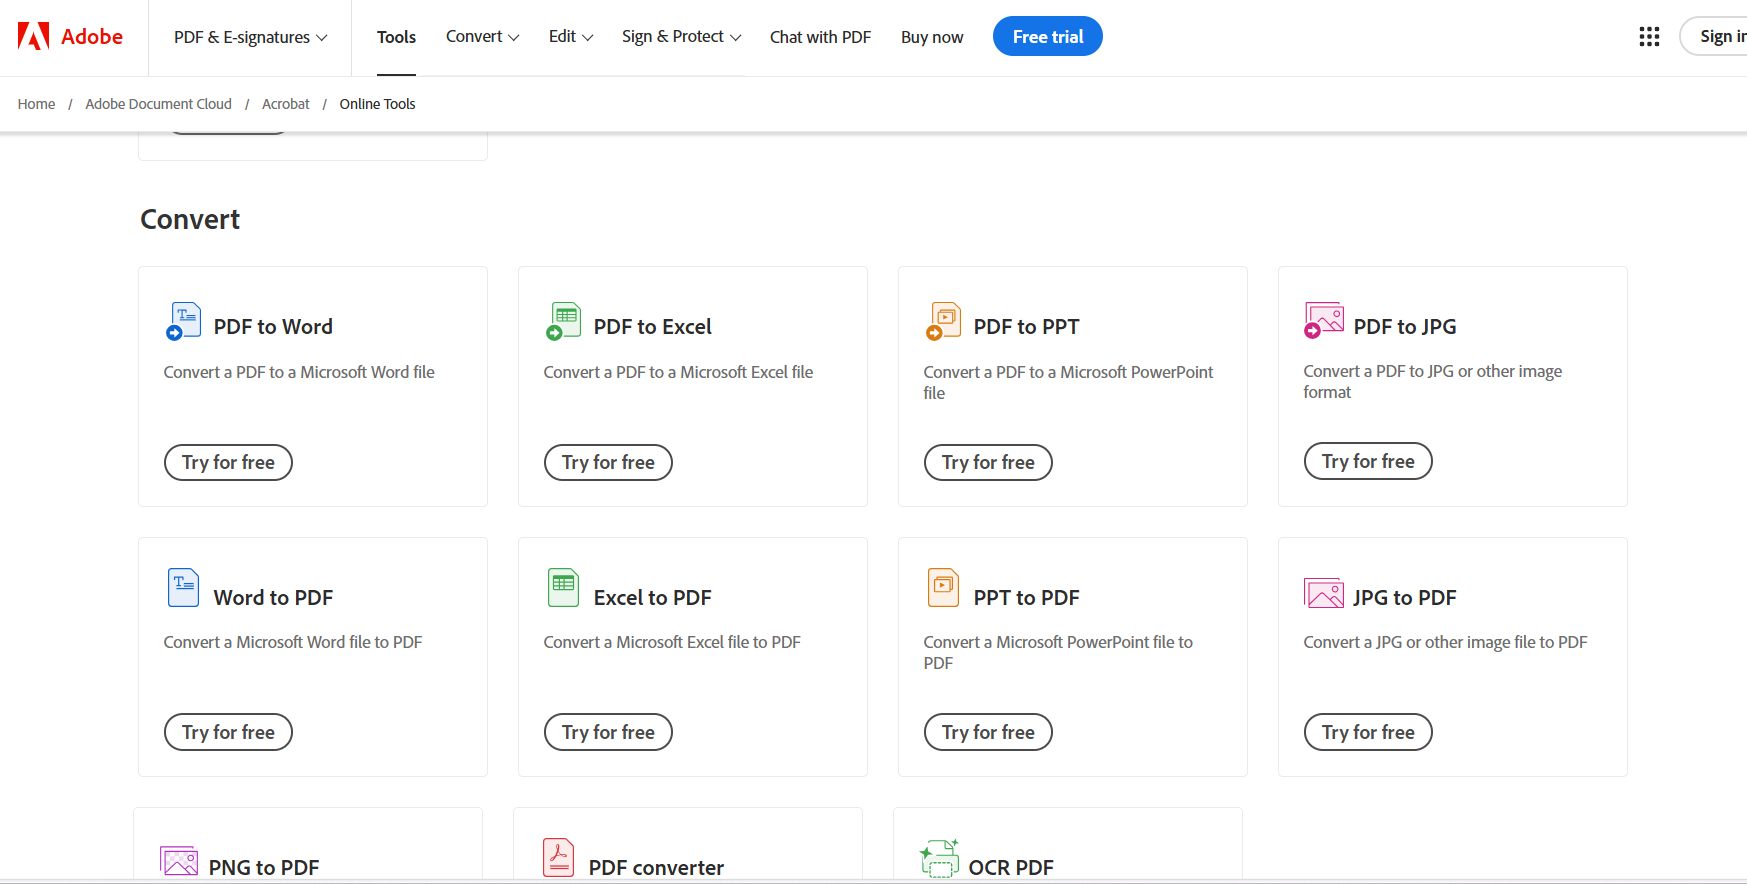Click the PDF to Word icon
The width and height of the screenshot is (1747, 884).
(x=183, y=321)
